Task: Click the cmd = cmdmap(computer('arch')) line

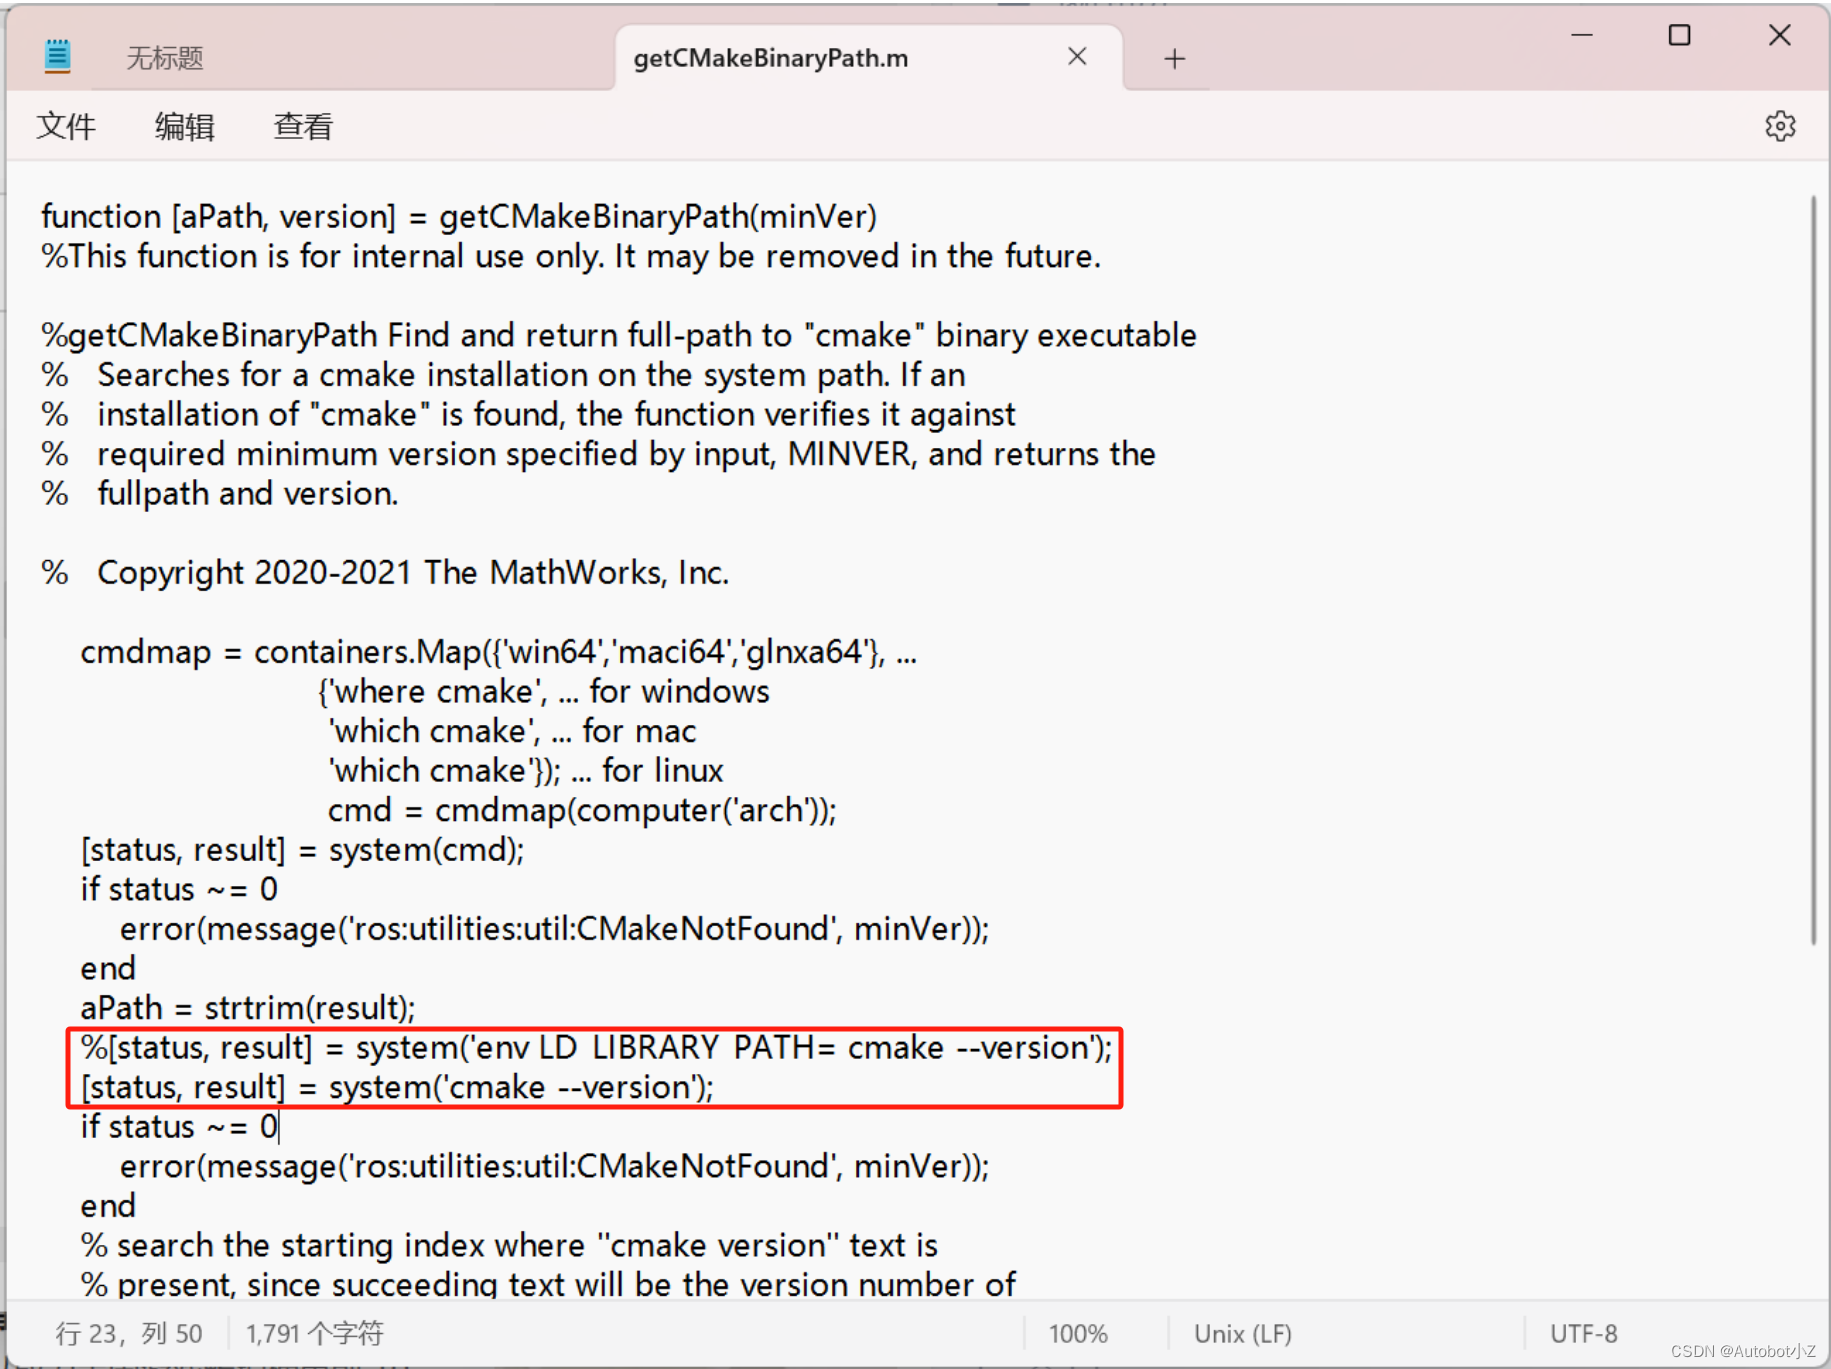Action: (582, 810)
